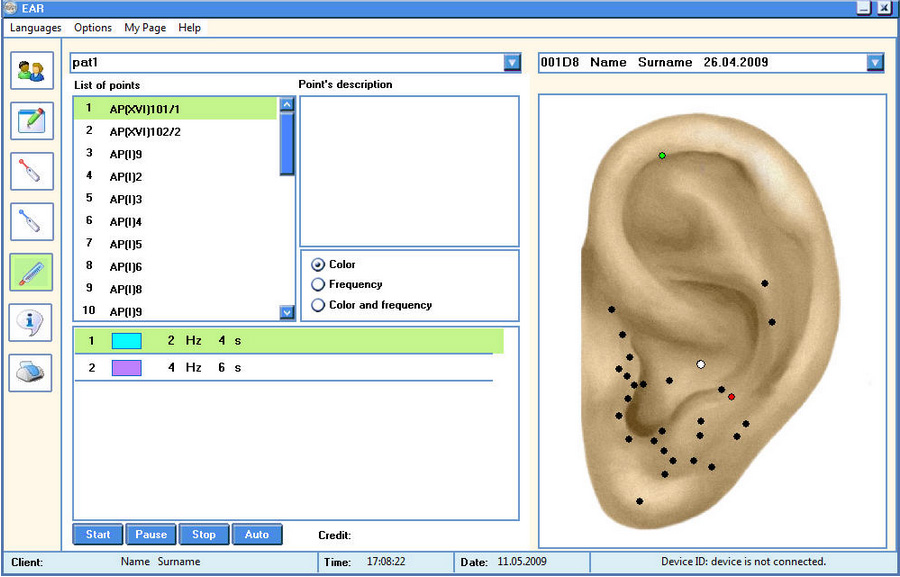Choose the Color and frequency option
Screen dimensions: 900x577
[319, 305]
